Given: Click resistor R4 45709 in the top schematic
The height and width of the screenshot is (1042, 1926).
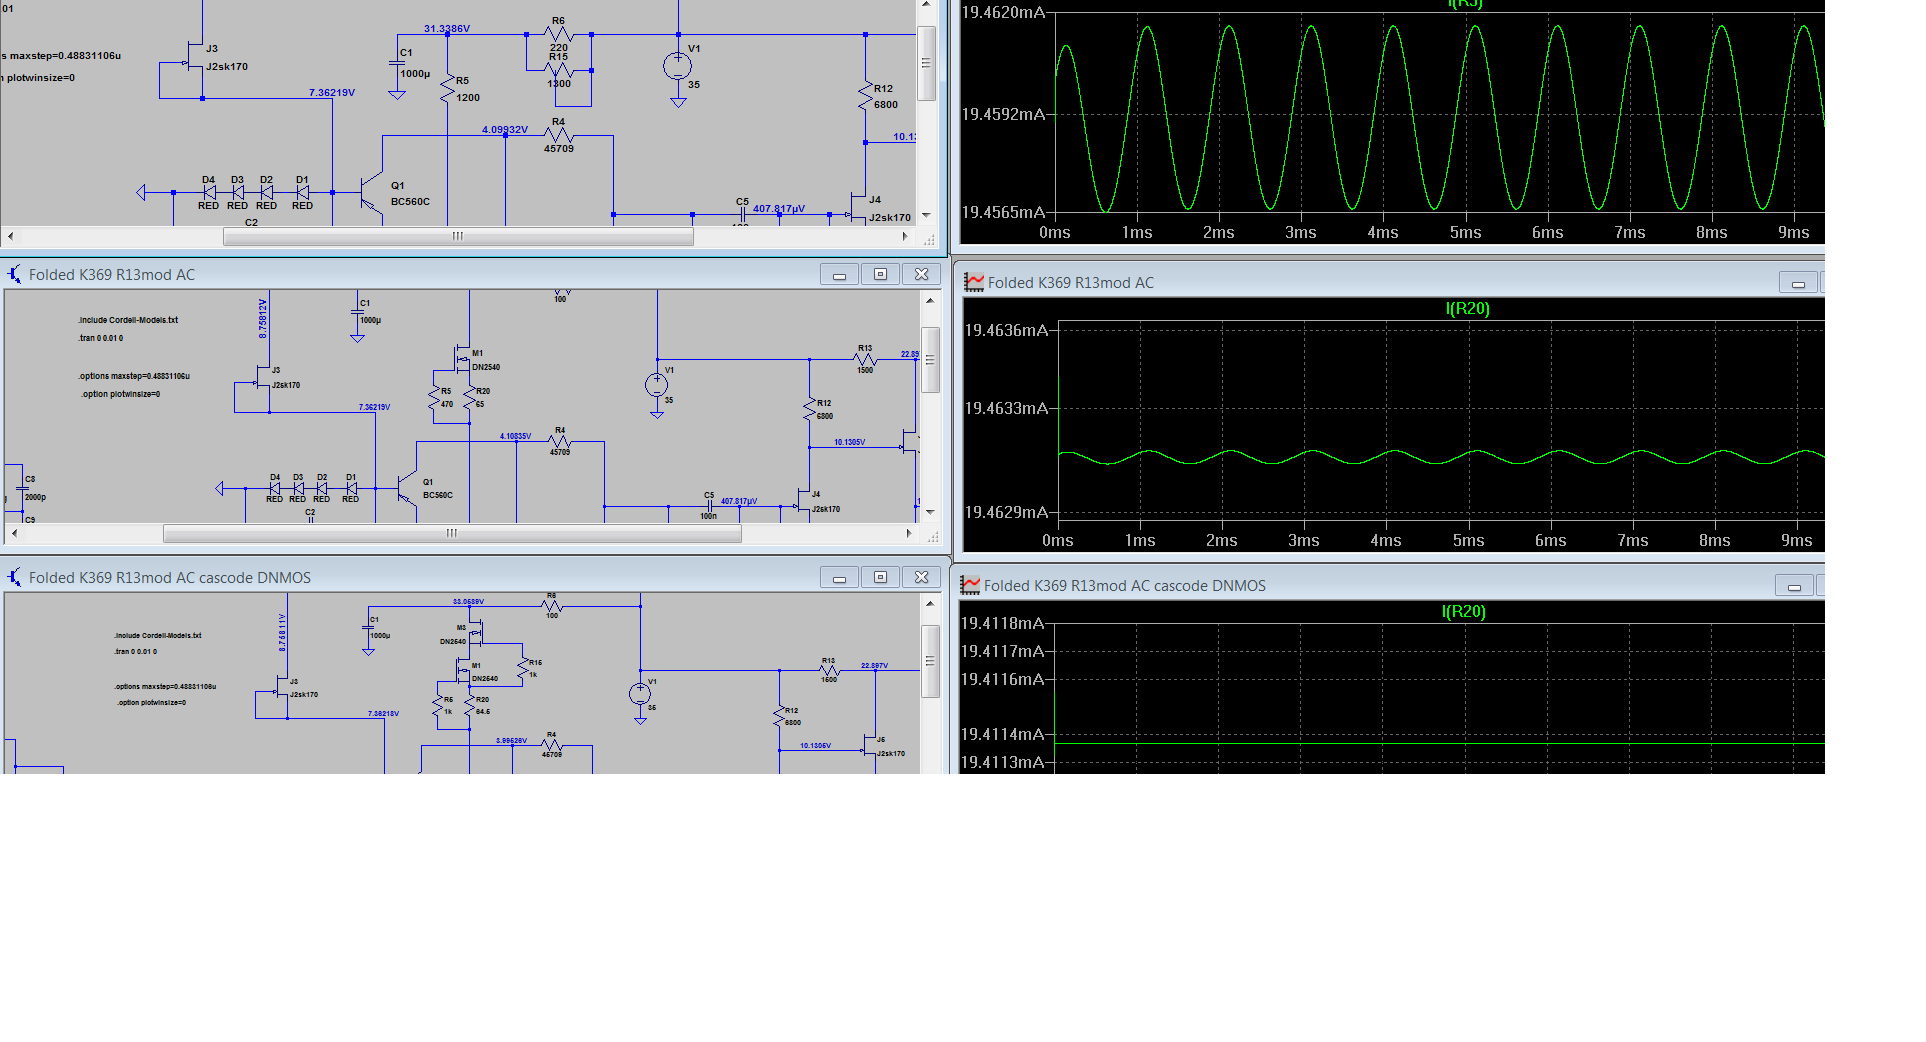Looking at the screenshot, I should (558, 135).
